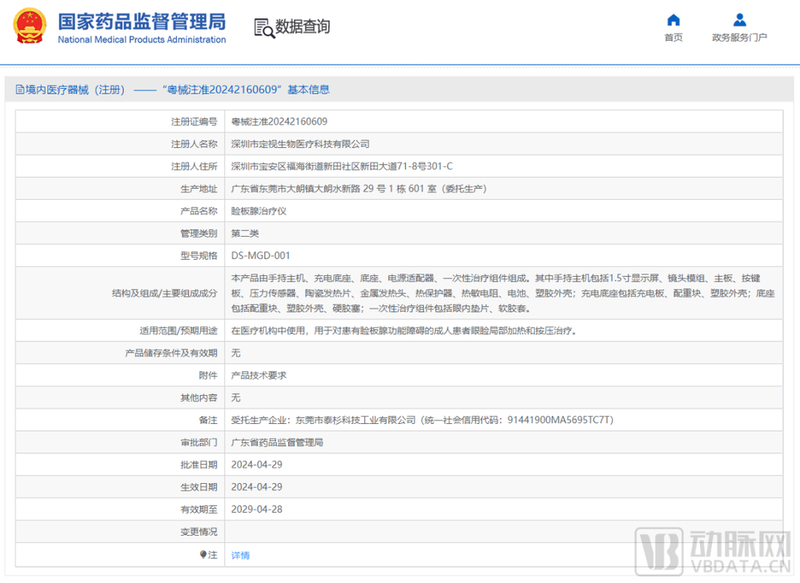800x583 pixels.
Task: Open the 政务服务门户 user portal icon
Action: tap(739, 20)
